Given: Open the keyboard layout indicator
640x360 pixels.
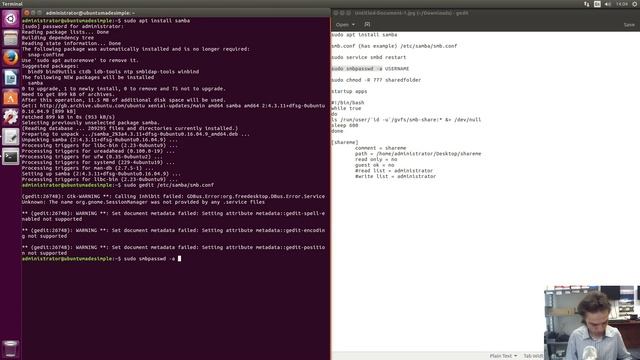Looking at the screenshot, I should click(597, 4).
